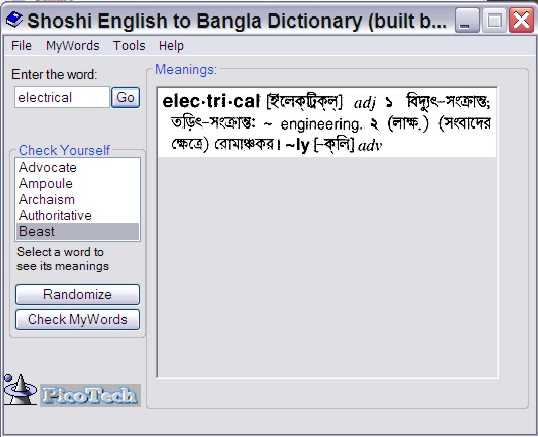Click the blue book app icon in title bar
The image size is (538, 437).
[x=14, y=20]
